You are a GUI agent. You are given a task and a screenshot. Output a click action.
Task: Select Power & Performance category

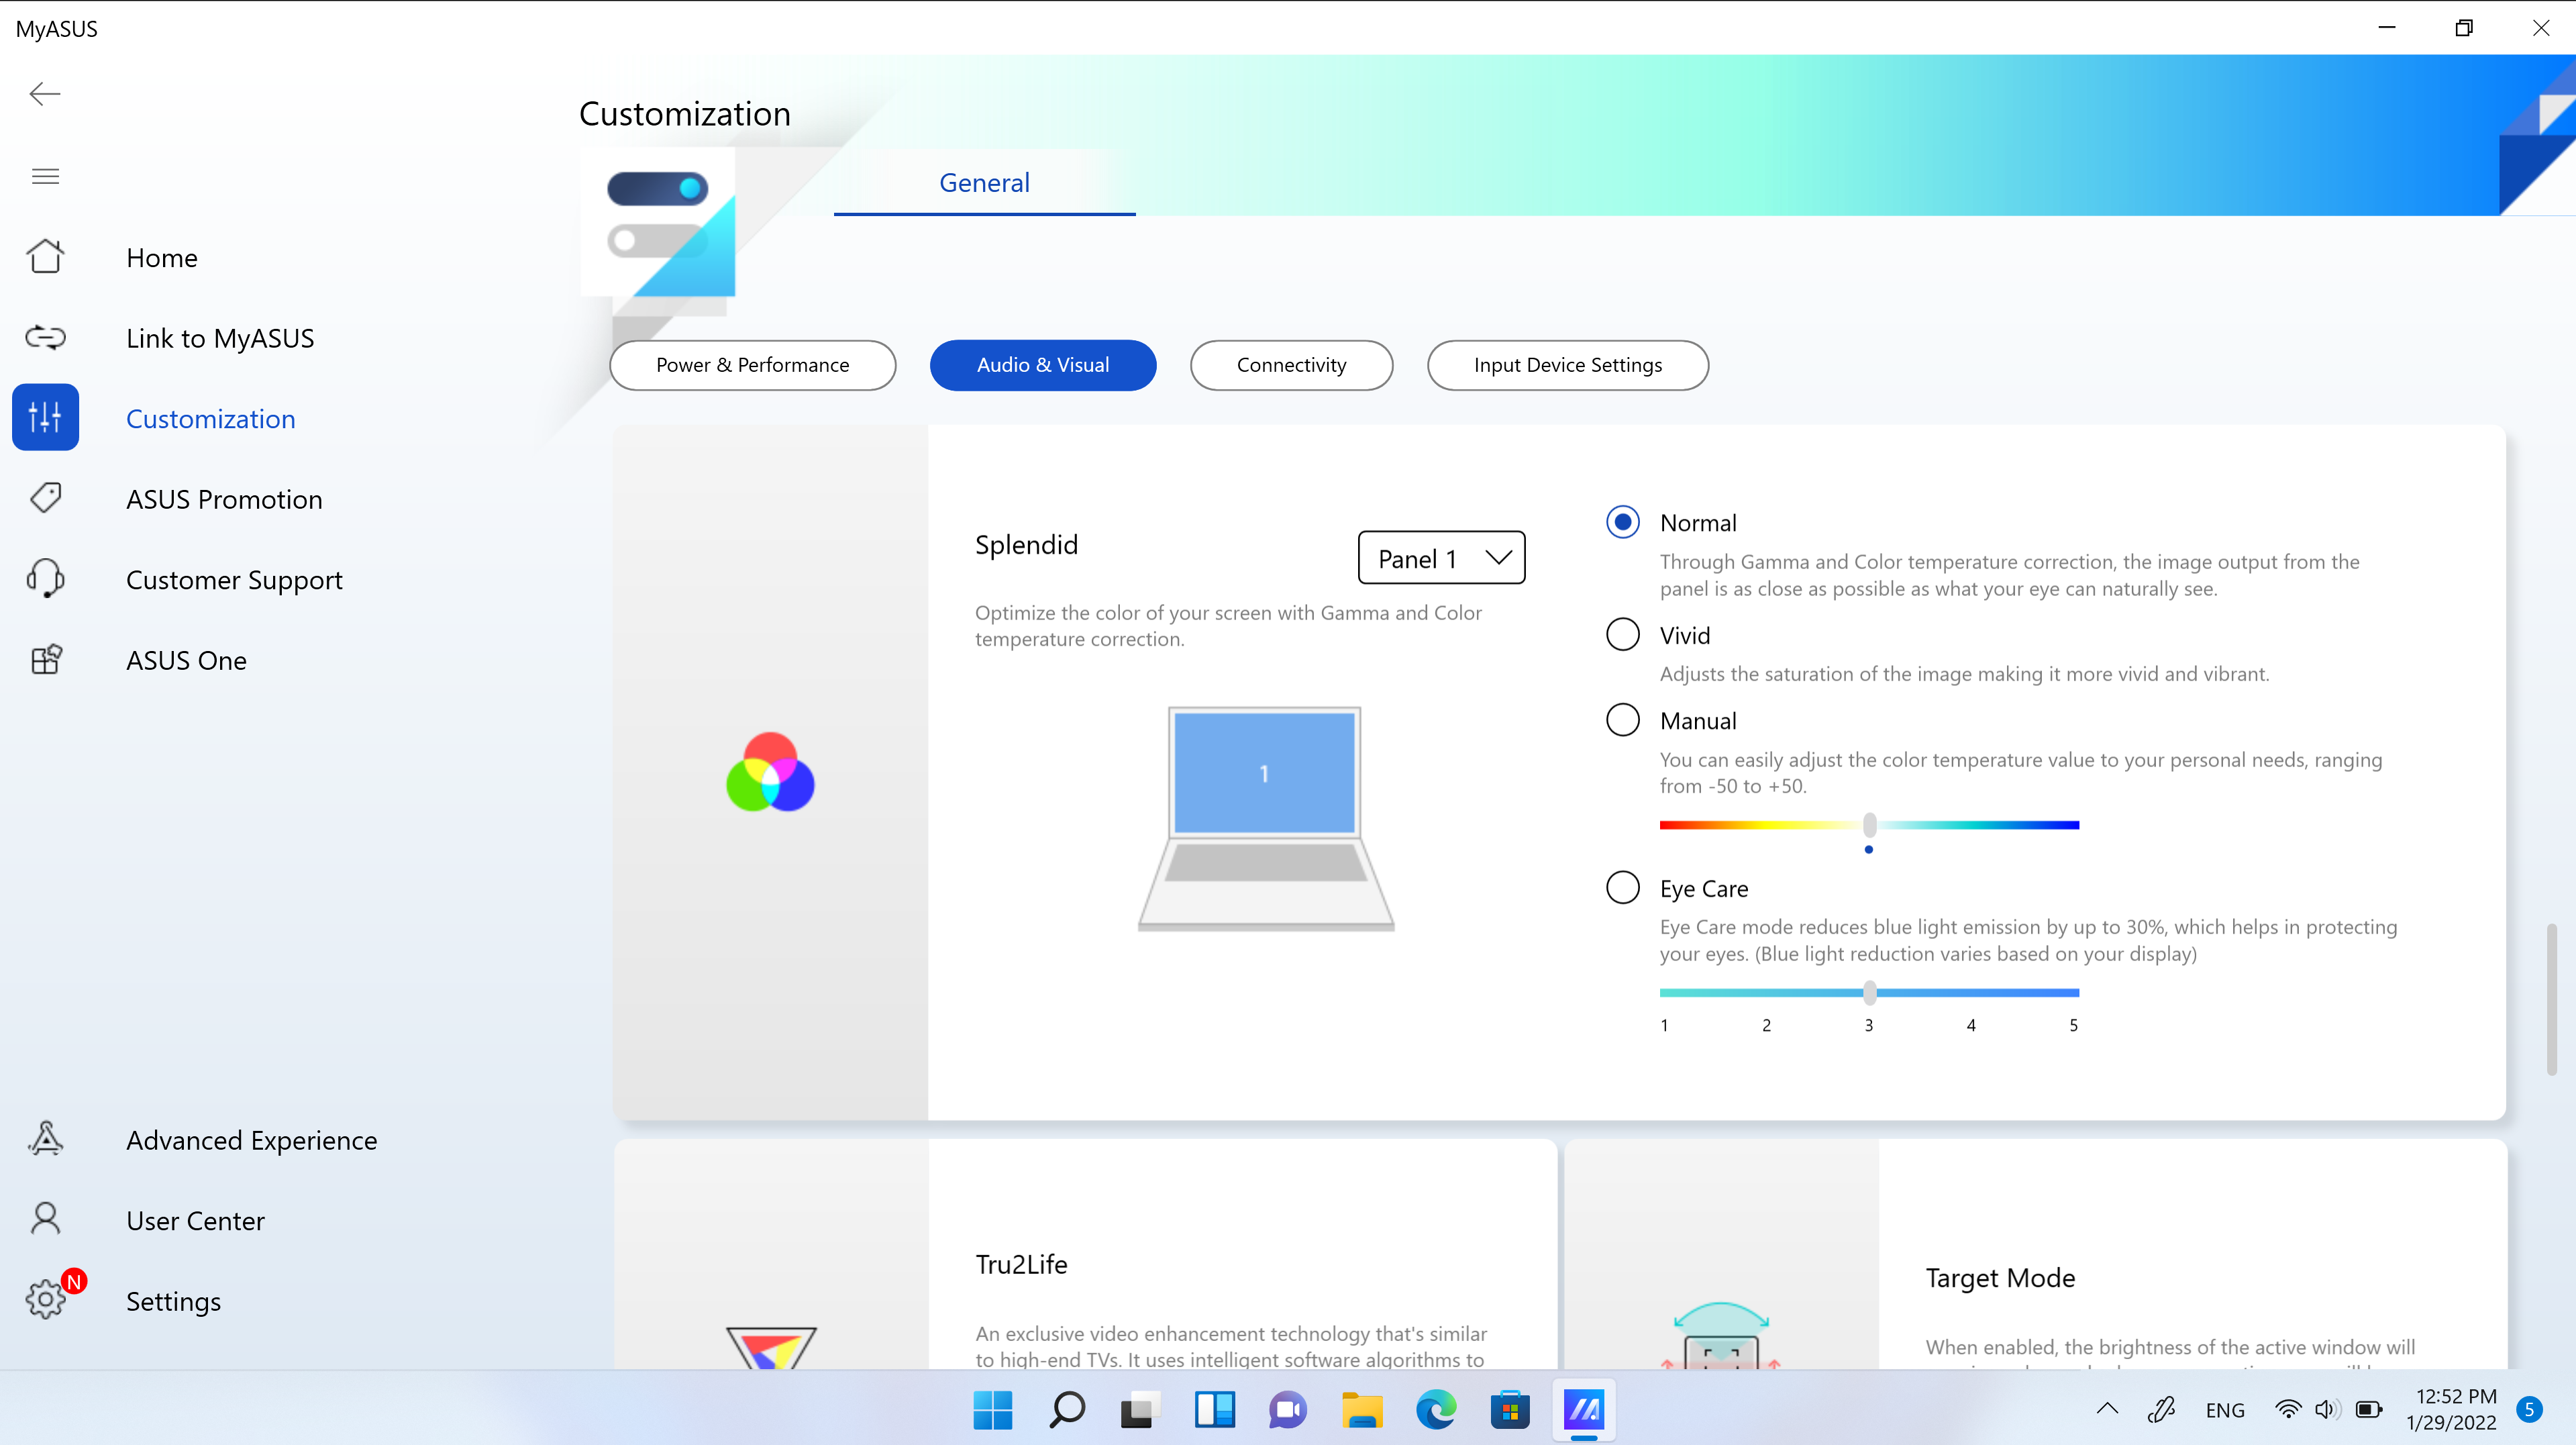point(752,365)
